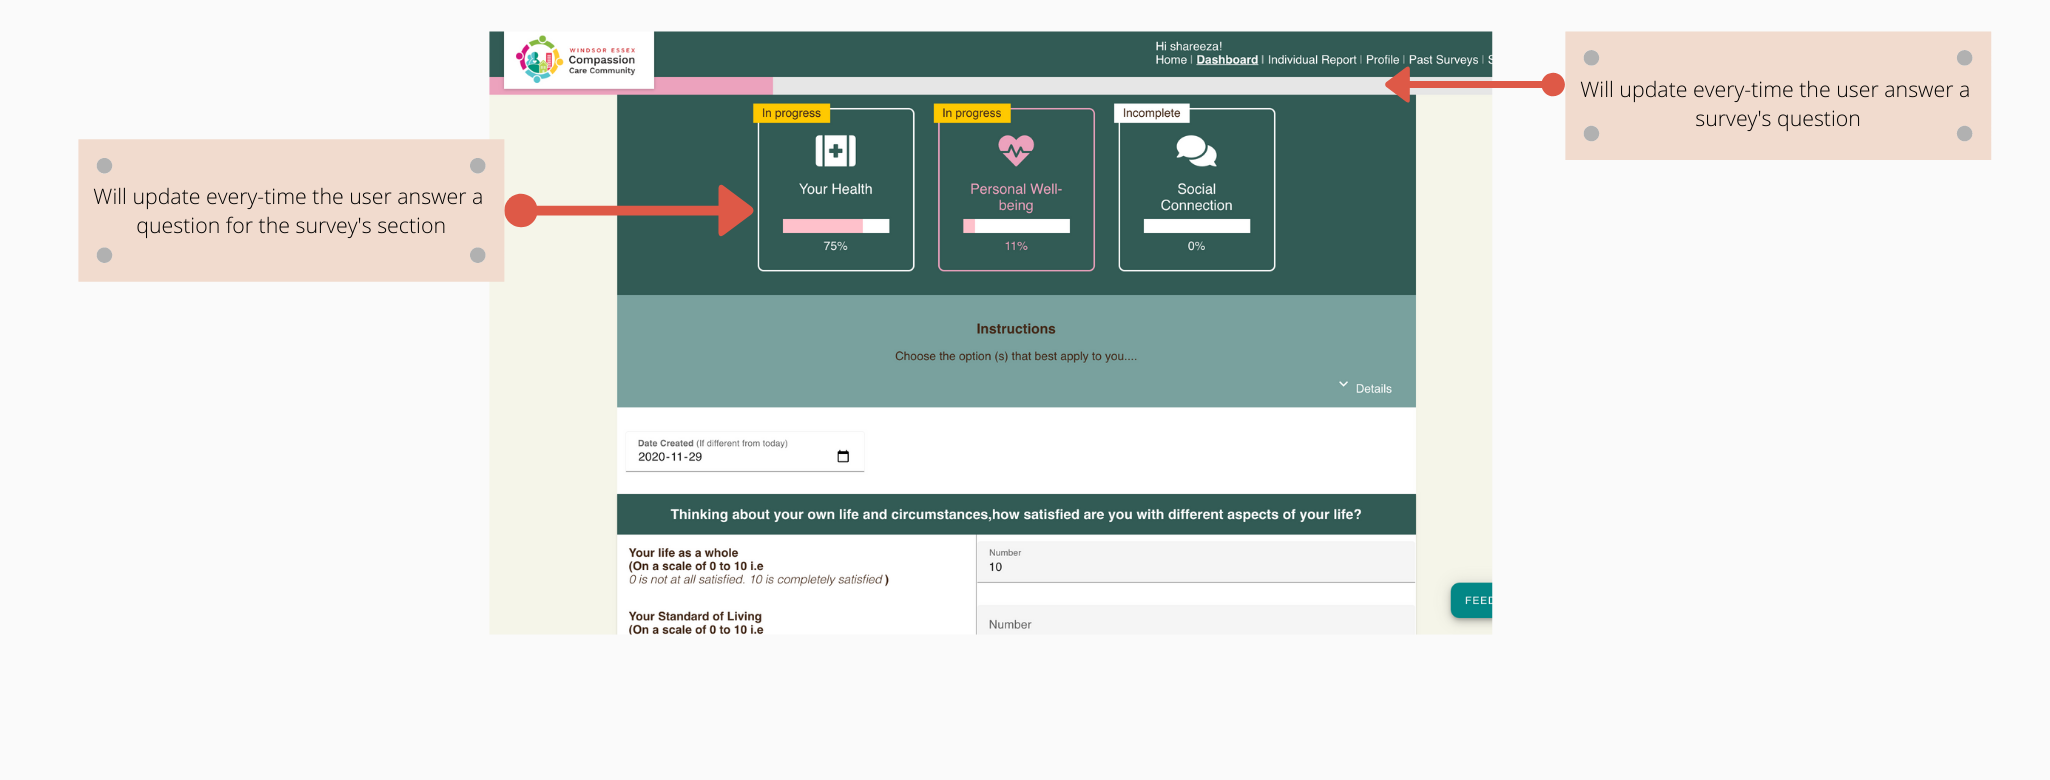Open the calendar picker in Date Created
Image resolution: width=2050 pixels, height=780 pixels.
(x=843, y=457)
